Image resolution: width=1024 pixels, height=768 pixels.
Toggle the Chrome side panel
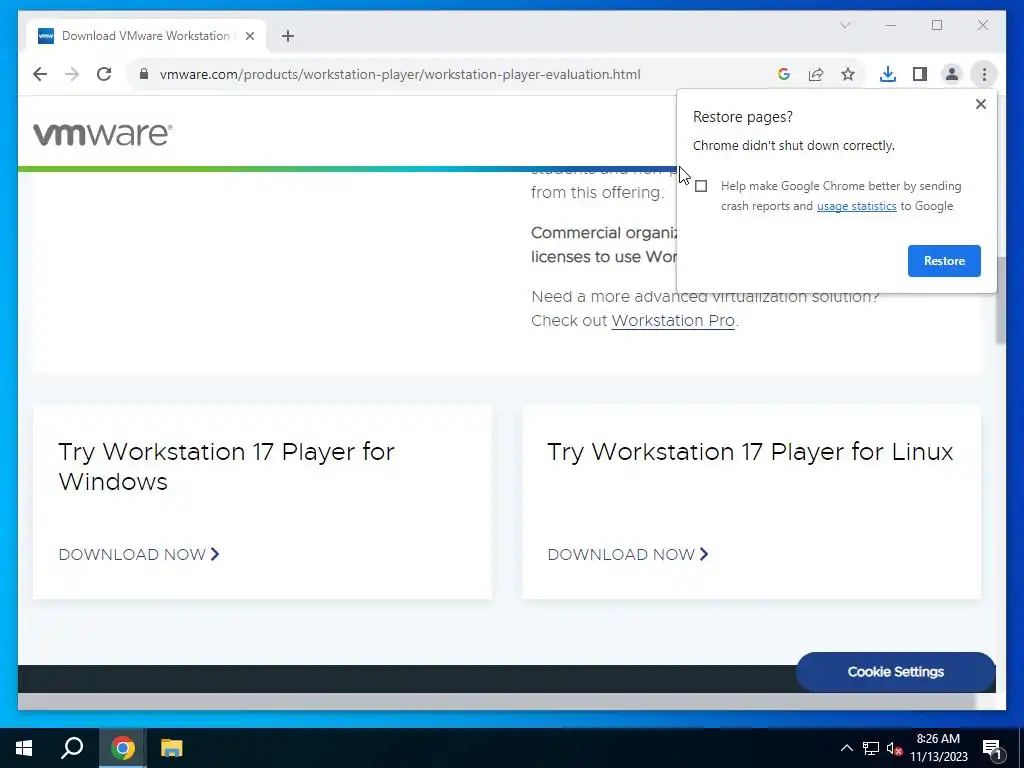[920, 74]
